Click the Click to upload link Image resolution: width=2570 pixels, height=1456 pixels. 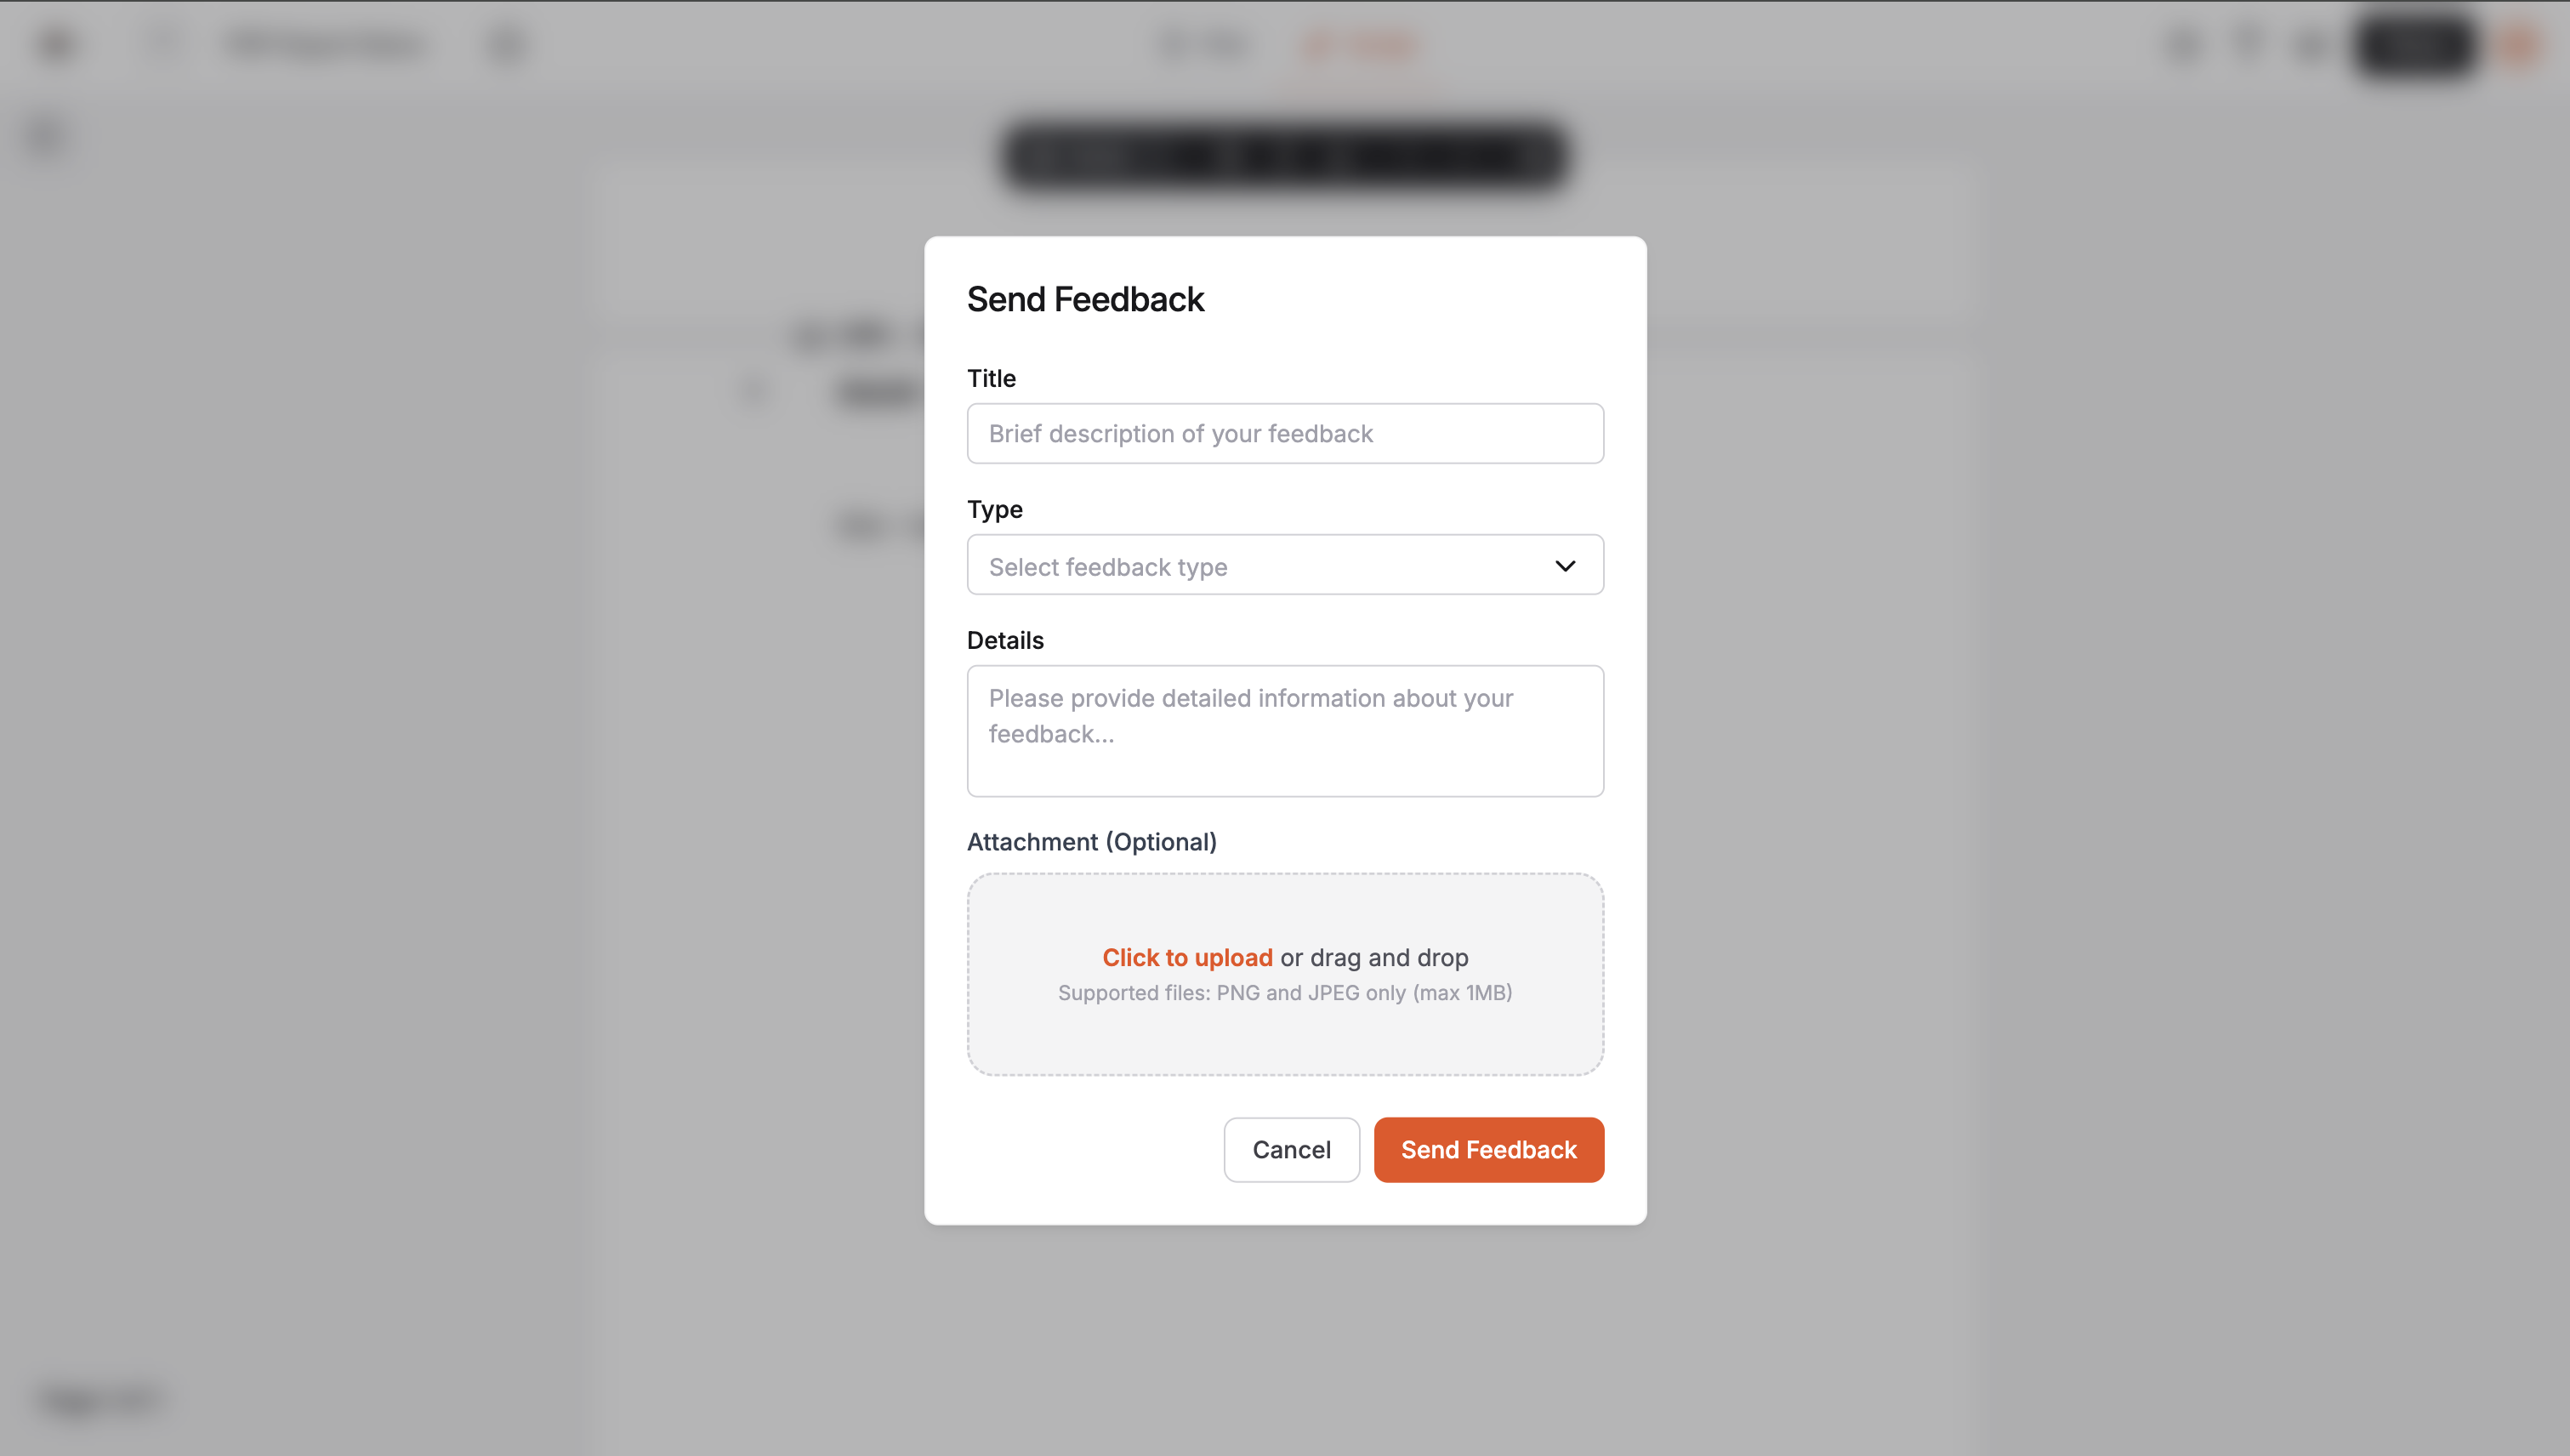pos(1187,957)
